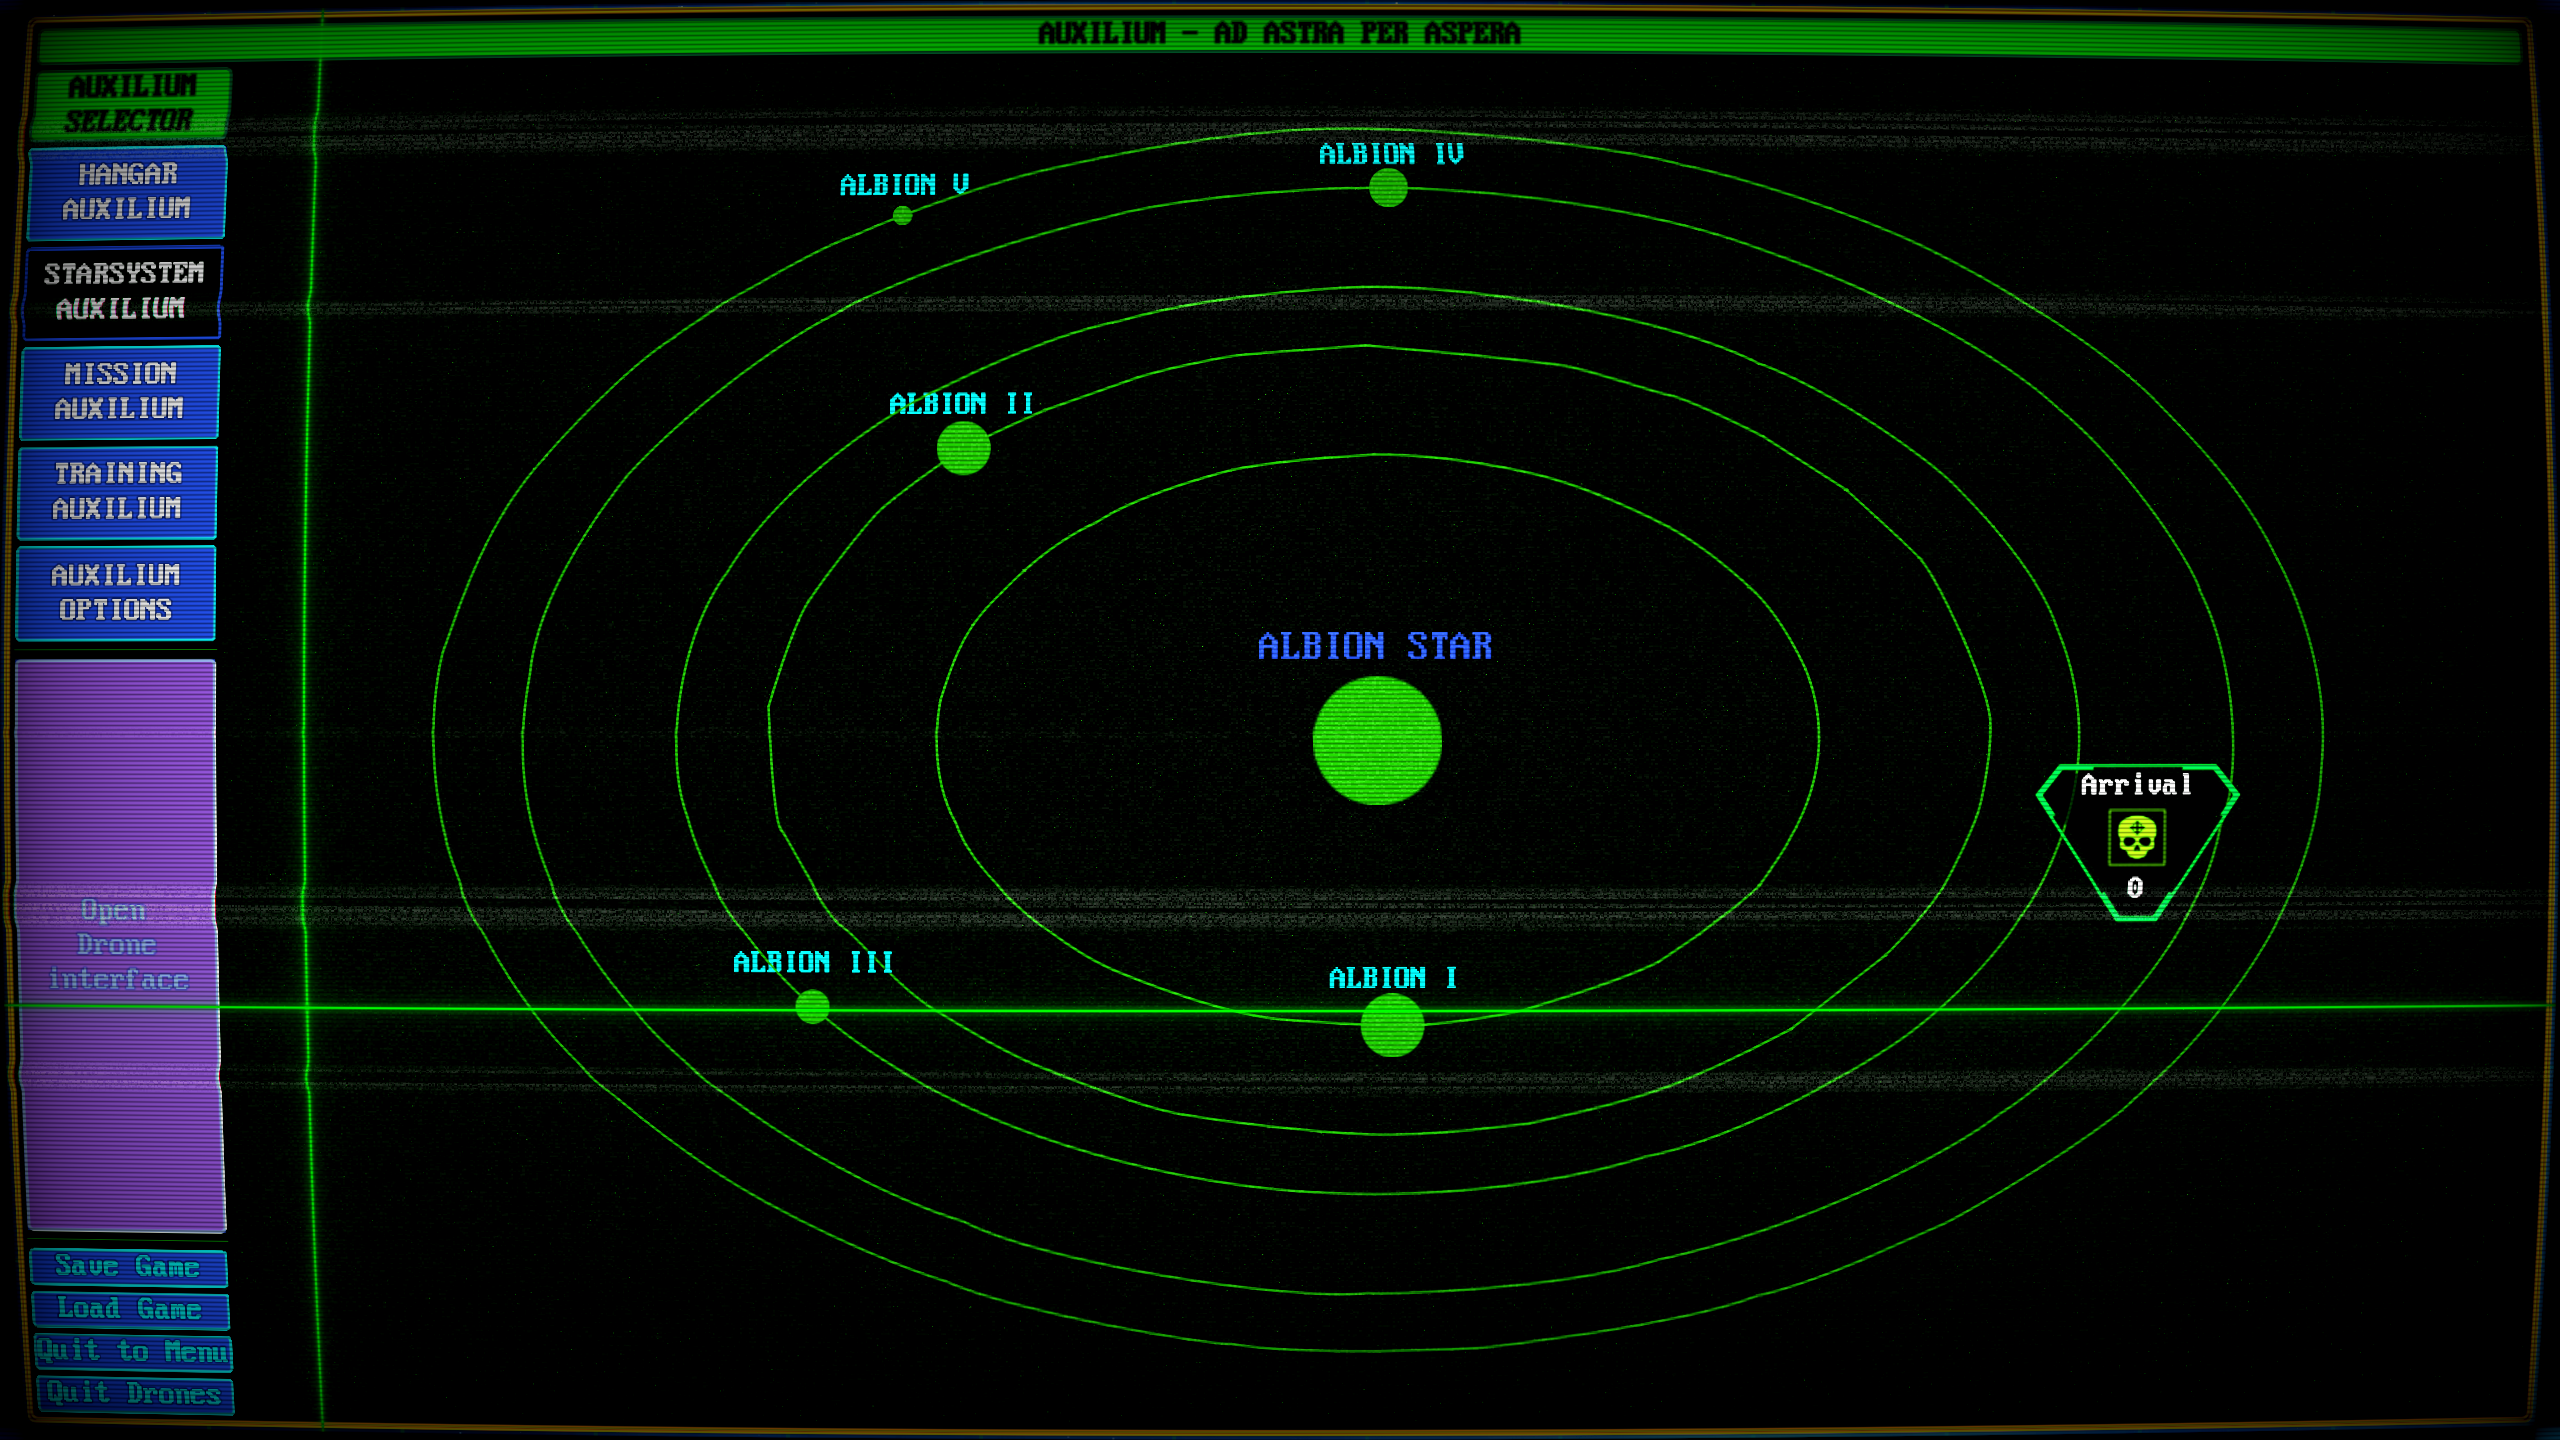Click the small Albion V planet
The image size is (2560, 1440).
[902, 215]
